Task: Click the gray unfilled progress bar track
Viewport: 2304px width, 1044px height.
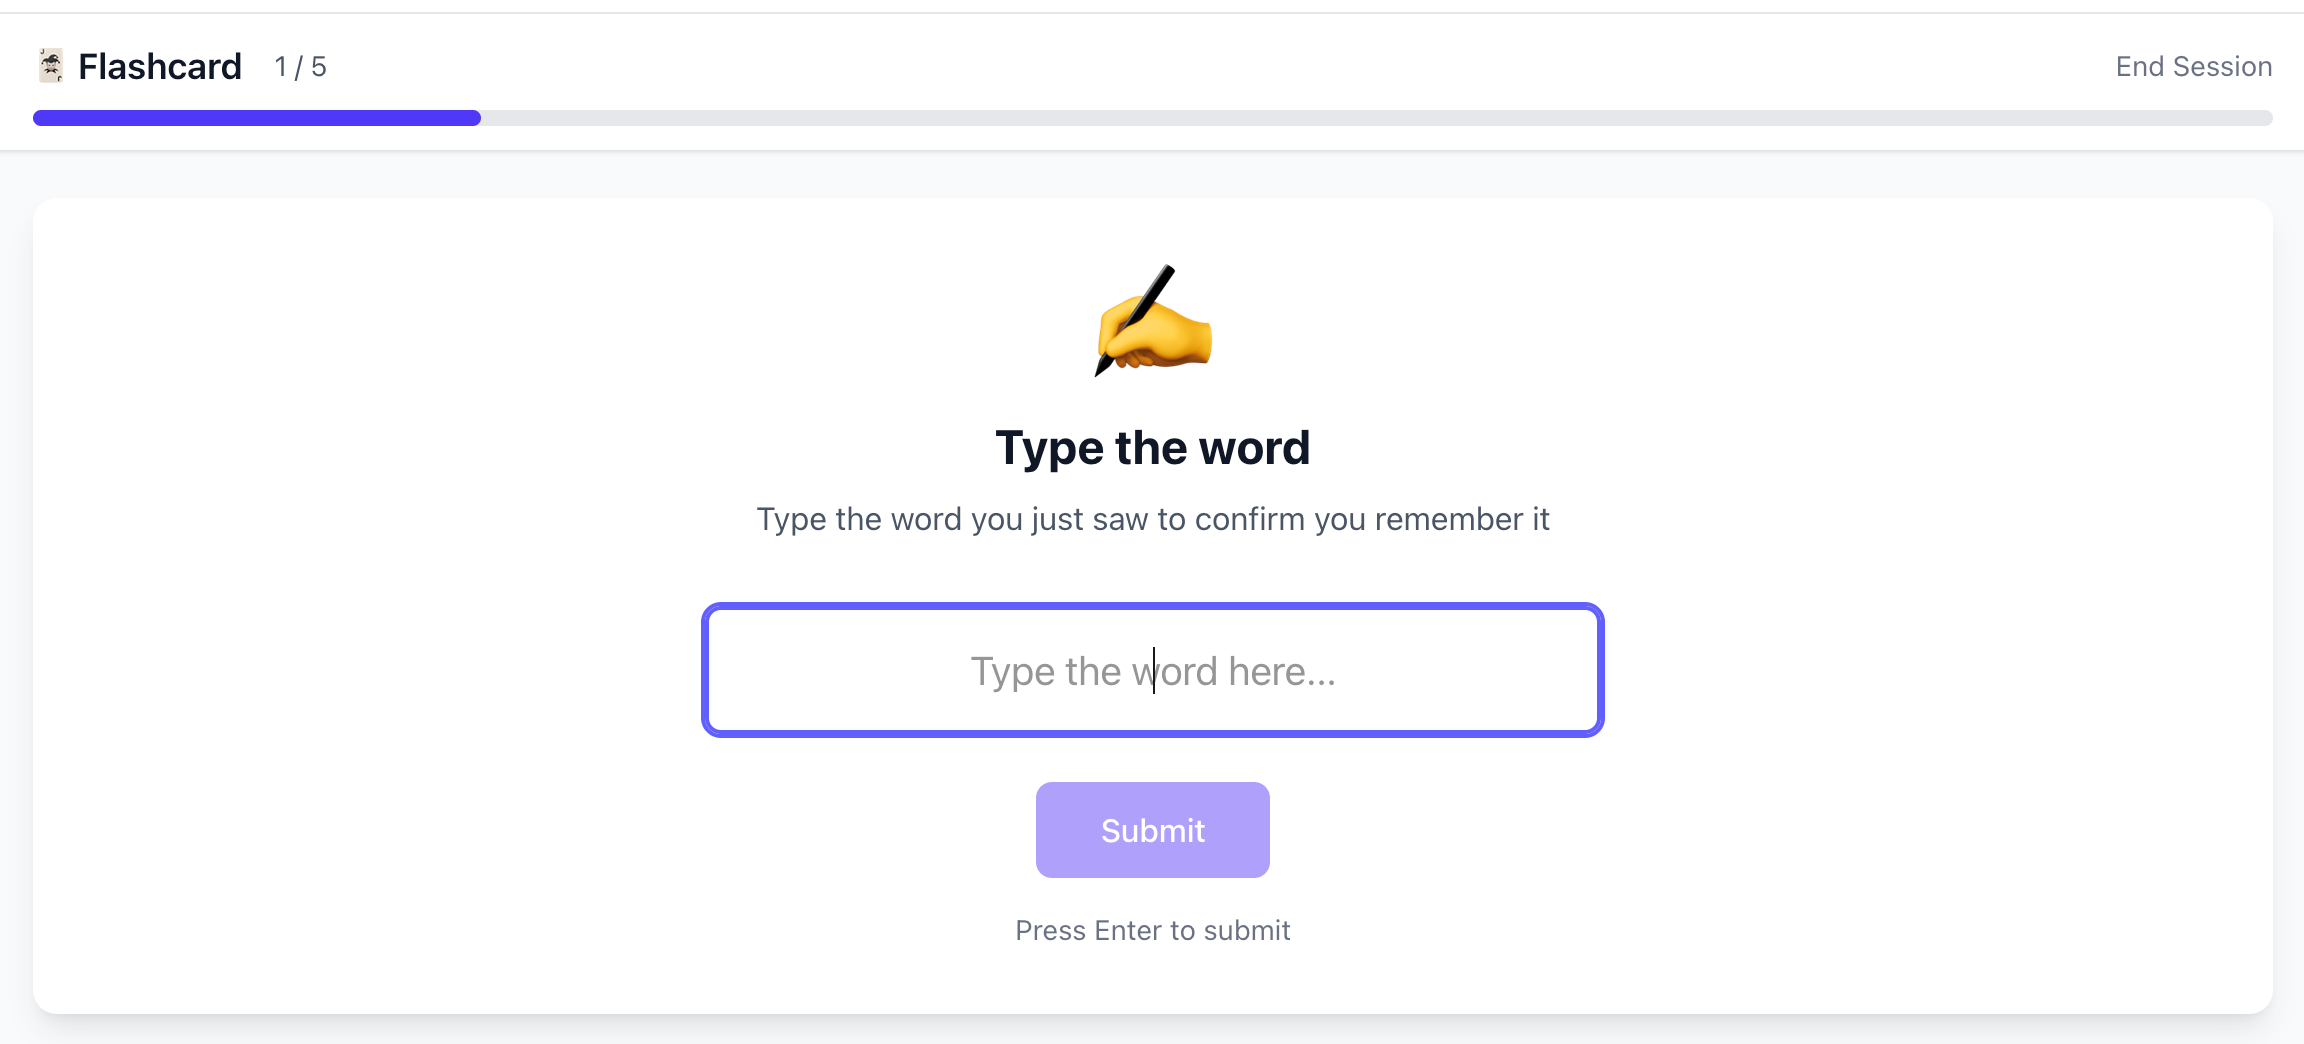Action: coord(1376,118)
